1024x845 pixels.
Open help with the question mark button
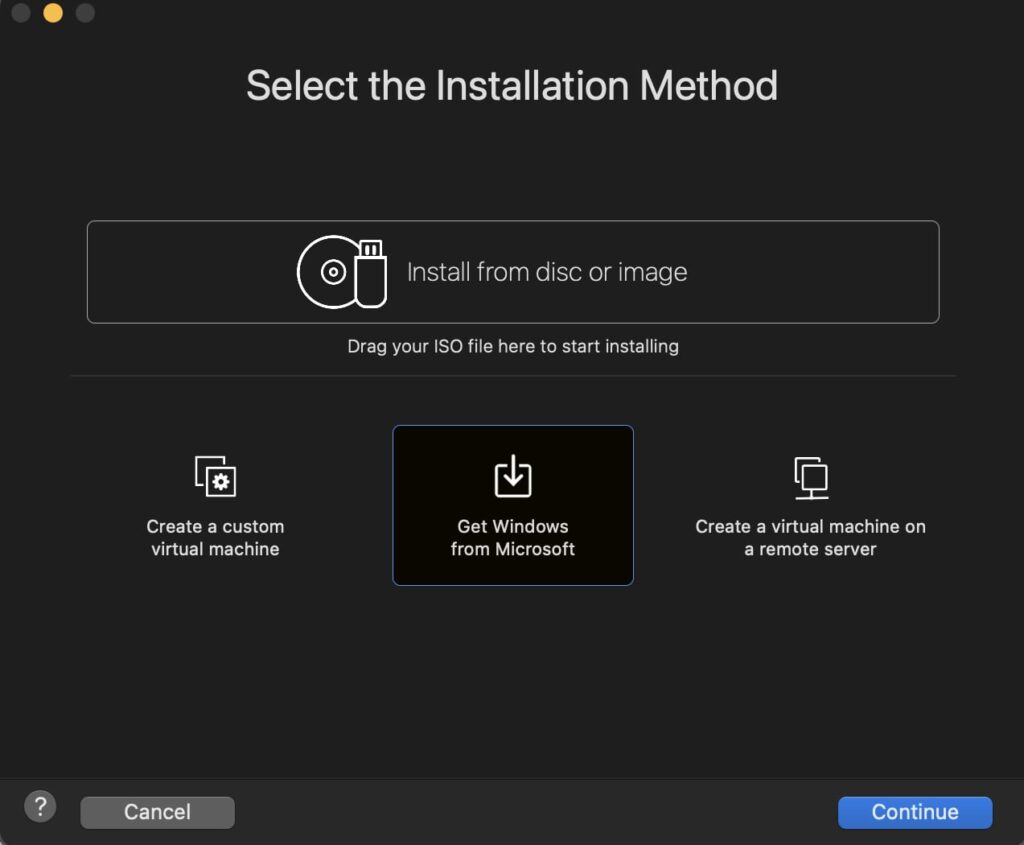pos(40,806)
